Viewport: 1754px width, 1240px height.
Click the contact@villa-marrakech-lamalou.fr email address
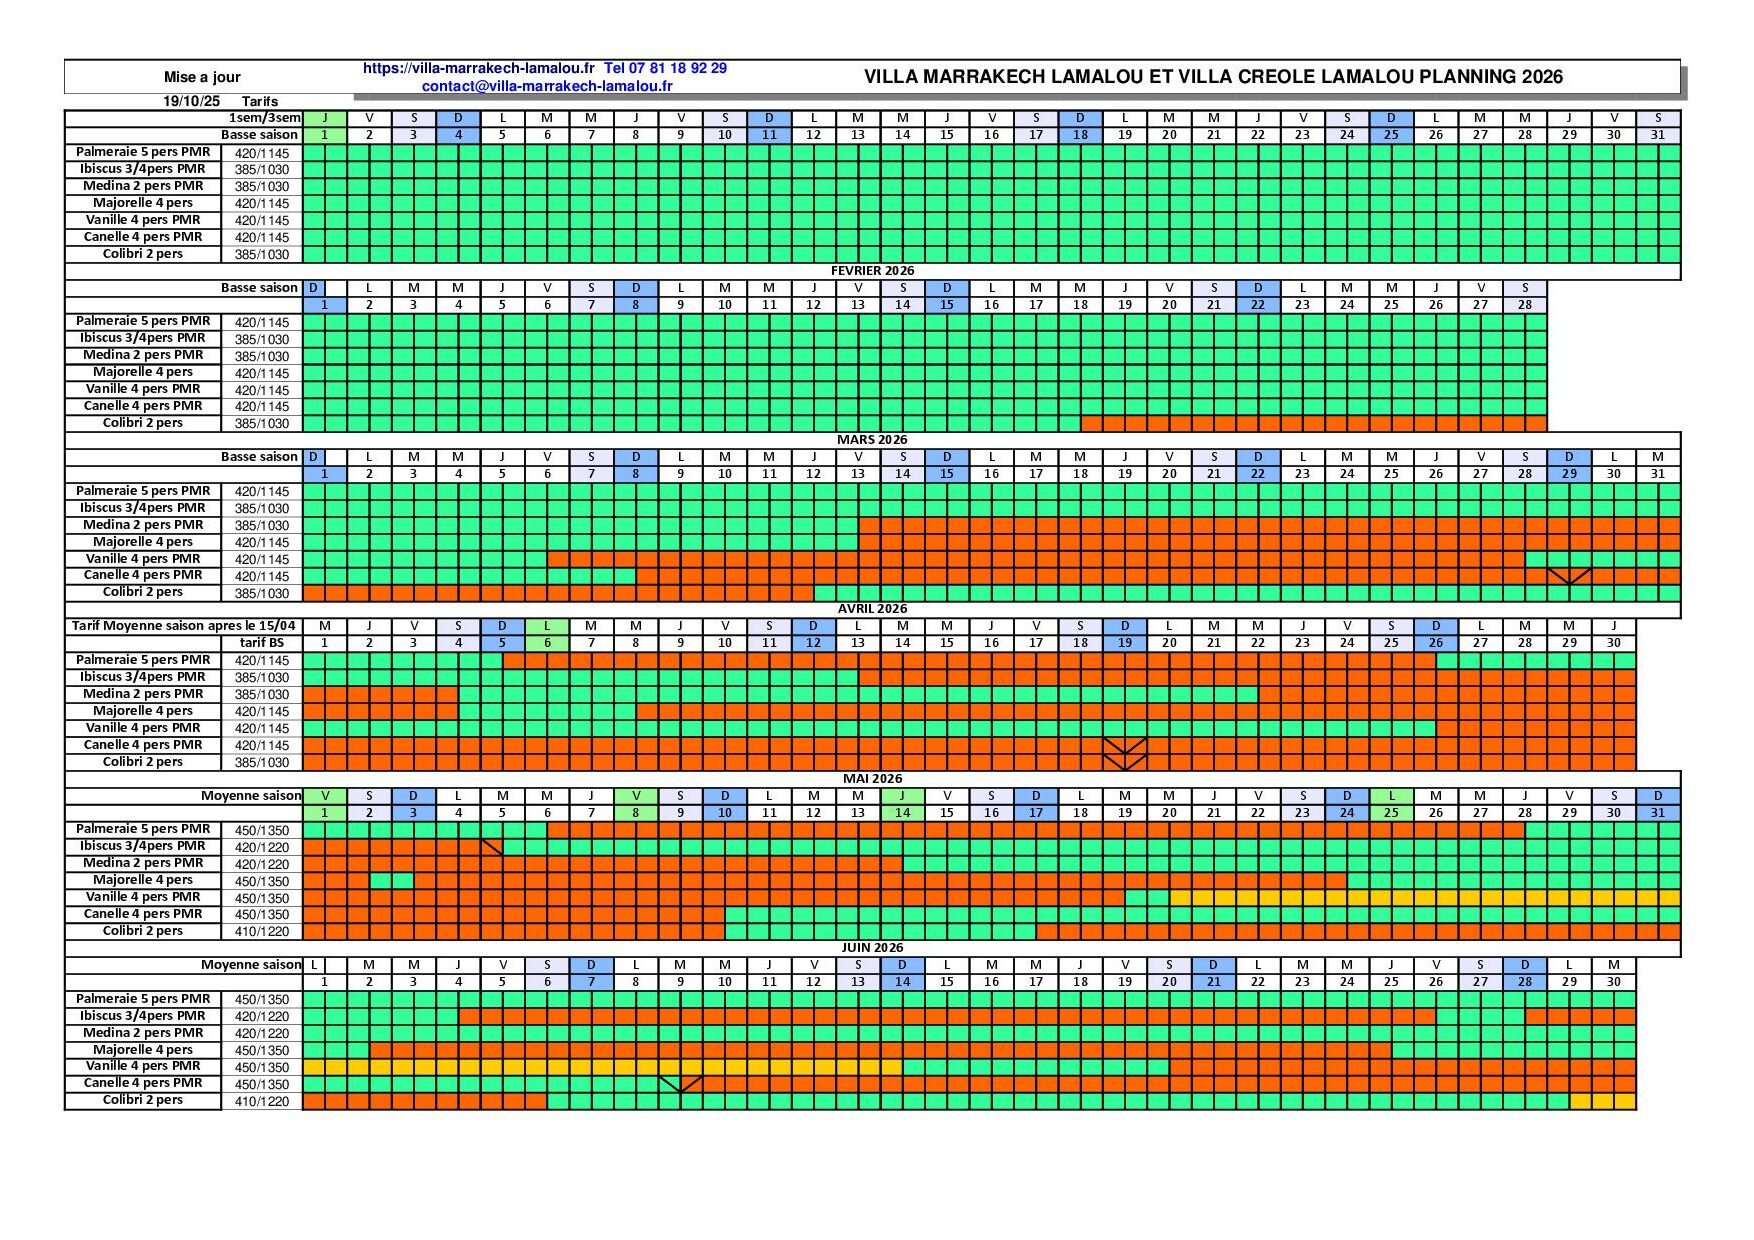547,86
